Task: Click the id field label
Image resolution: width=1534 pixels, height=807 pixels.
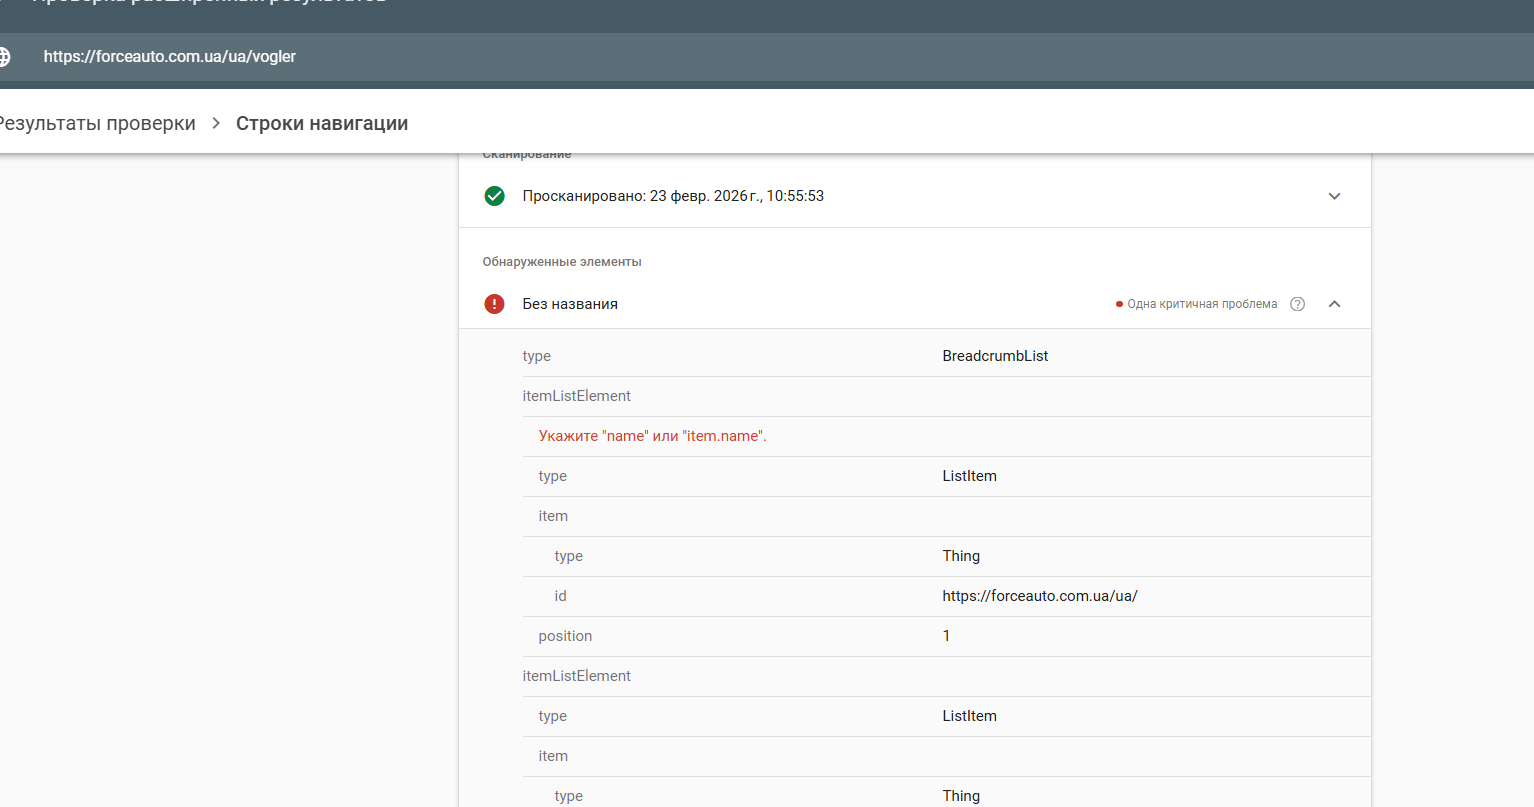Action: point(560,596)
